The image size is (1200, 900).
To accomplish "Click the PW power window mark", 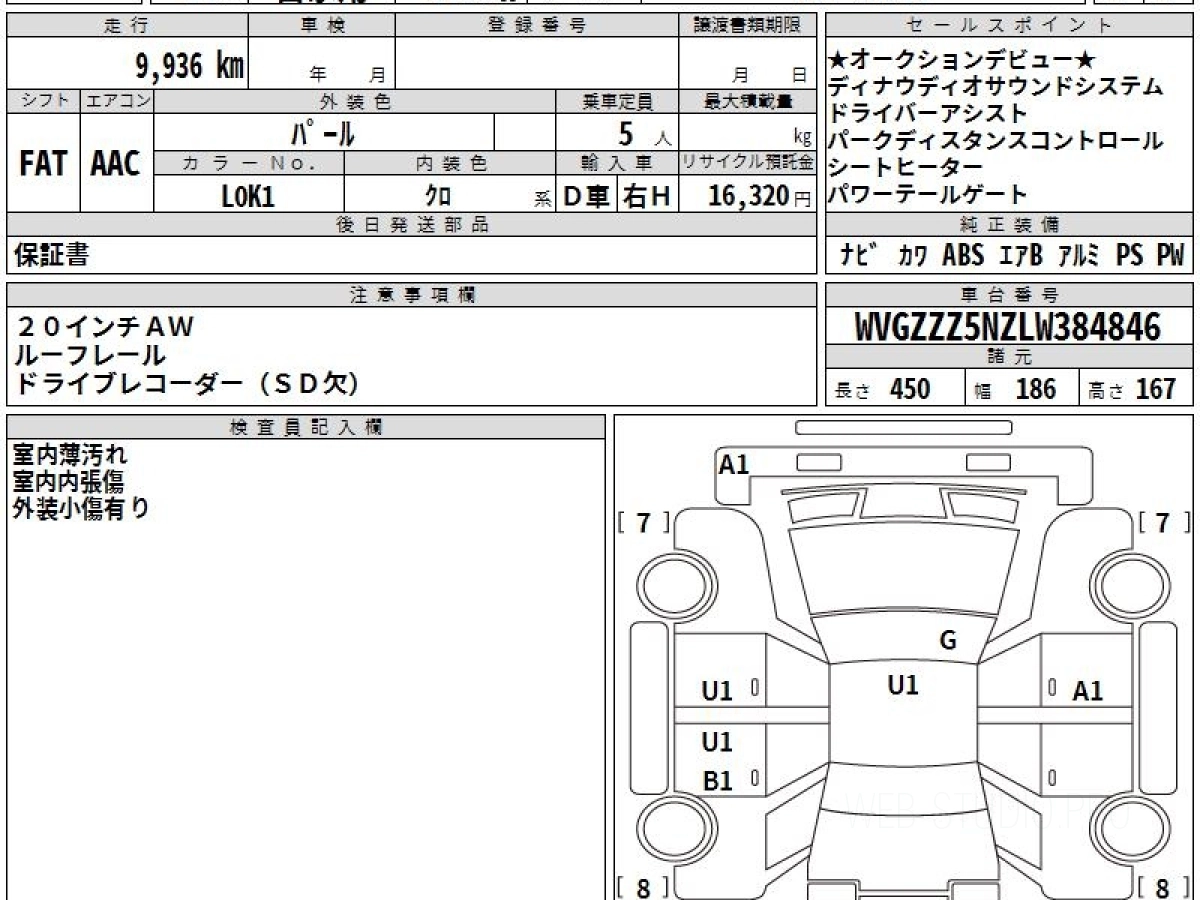I will pyautogui.click(x=1170, y=255).
